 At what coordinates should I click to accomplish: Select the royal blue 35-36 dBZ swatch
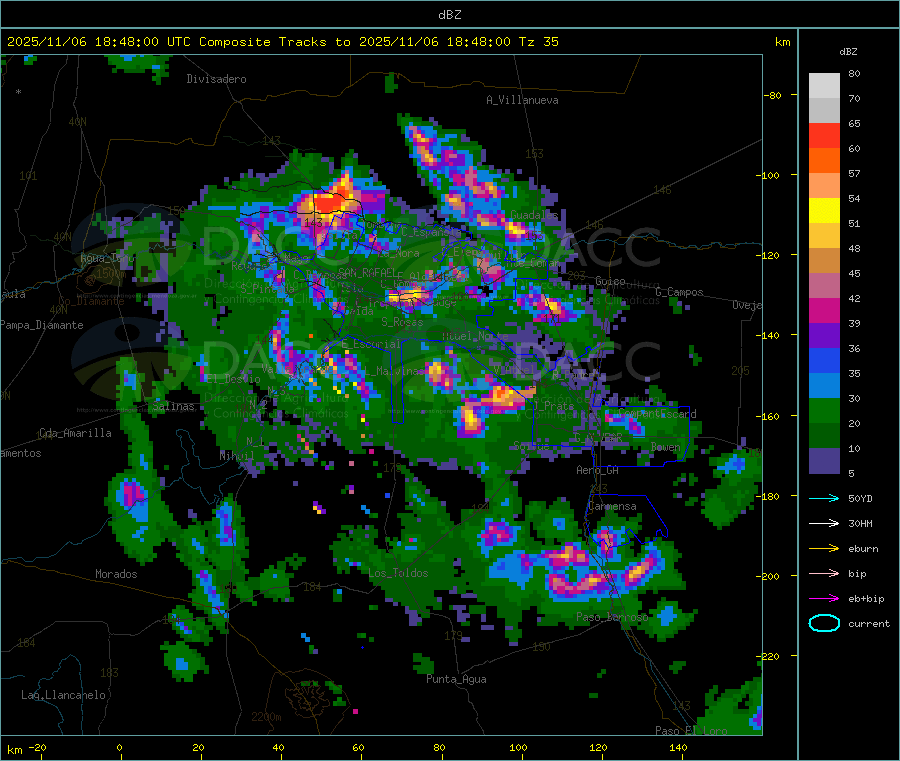(x=824, y=360)
